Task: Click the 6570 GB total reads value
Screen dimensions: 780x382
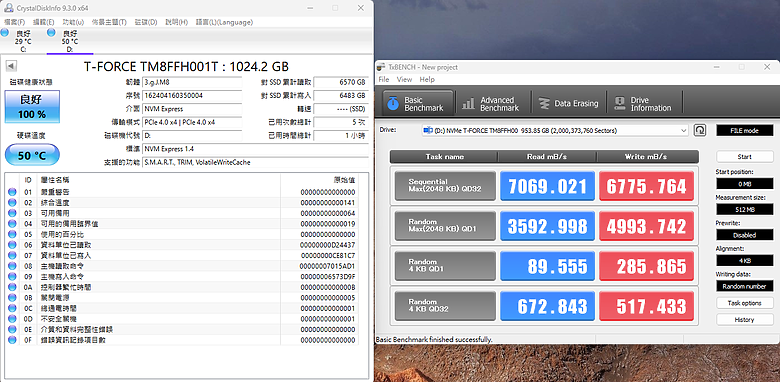Action: 341,82
